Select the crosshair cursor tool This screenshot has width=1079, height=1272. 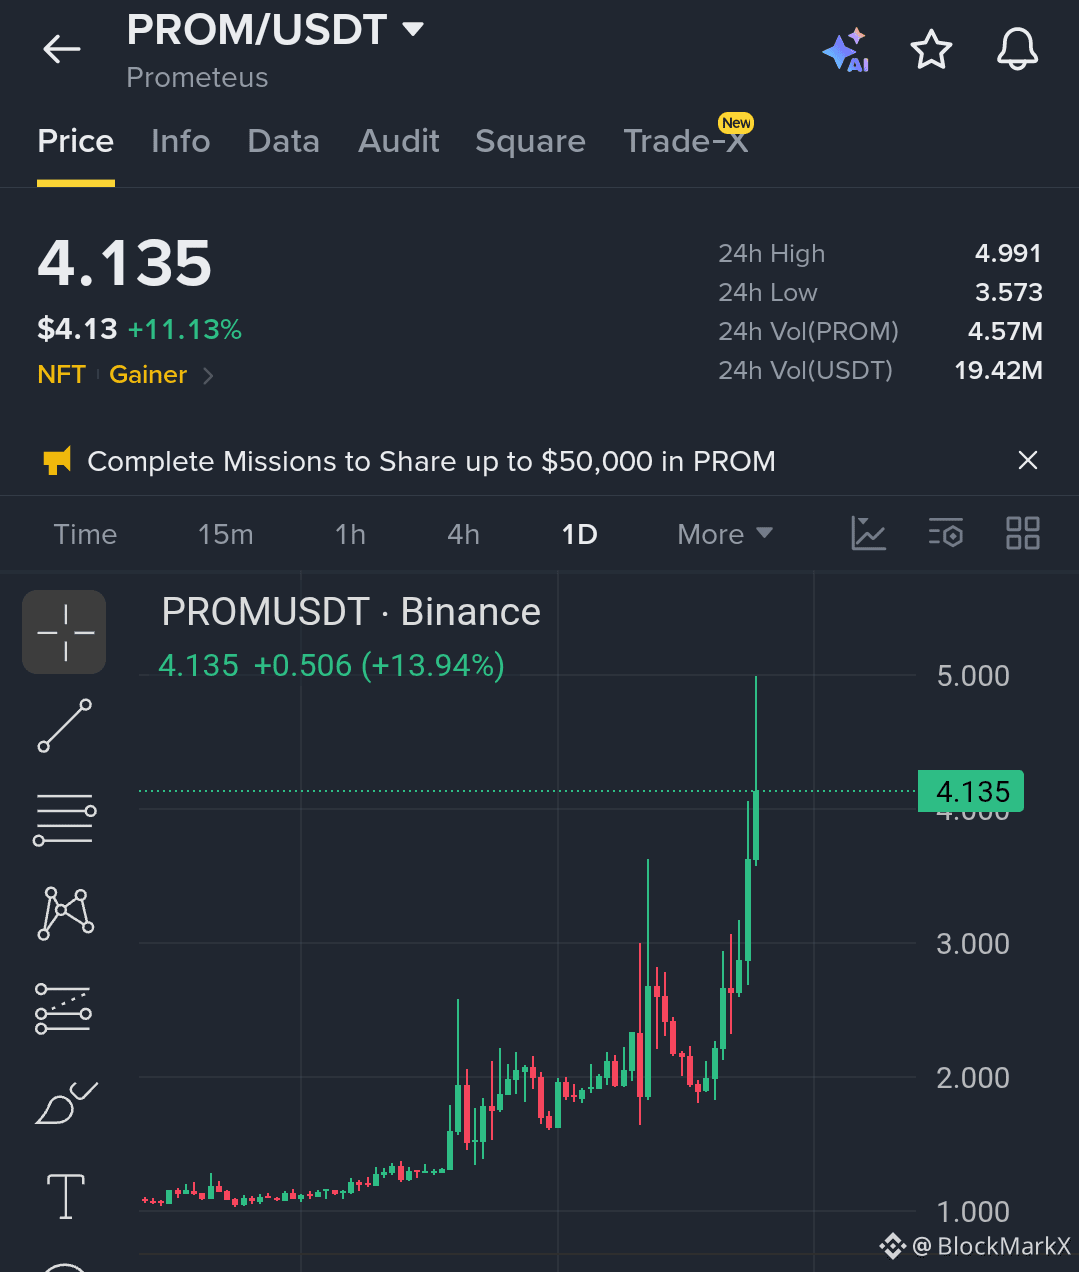65,632
